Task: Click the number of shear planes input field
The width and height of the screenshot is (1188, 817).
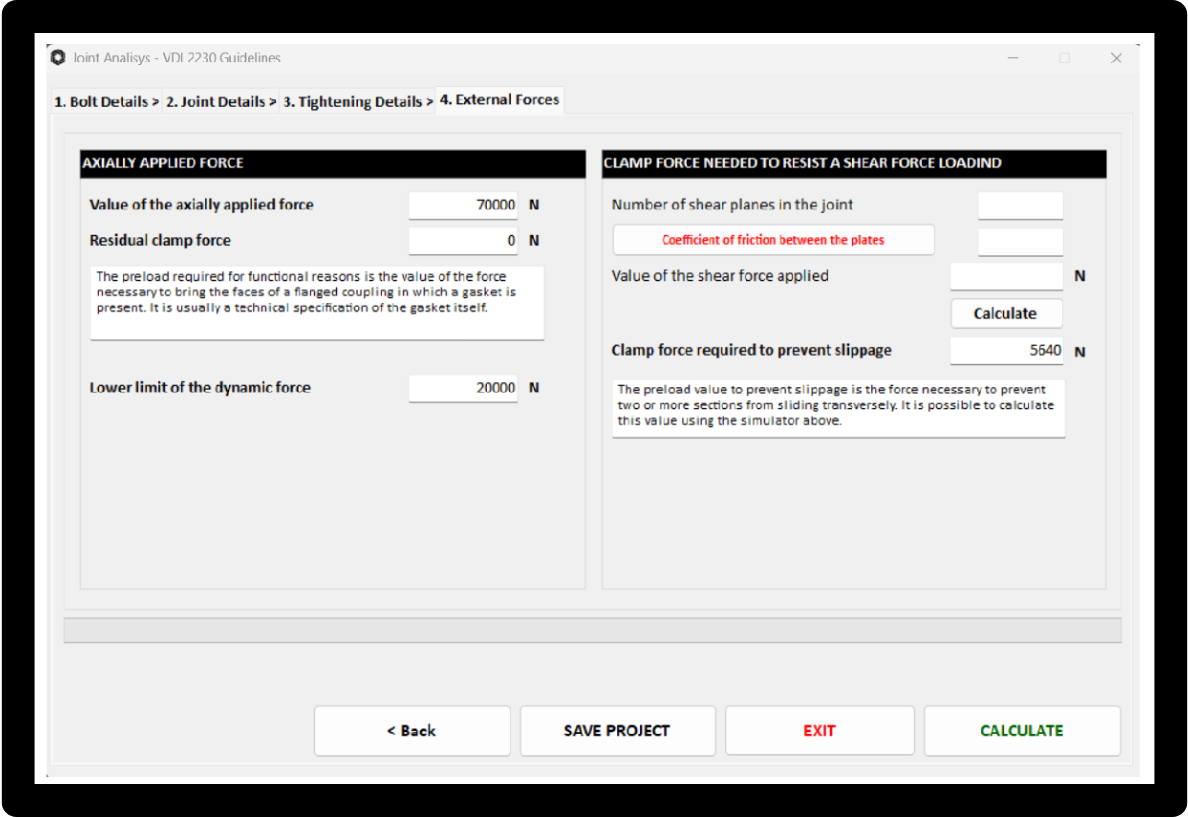Action: (x=1020, y=205)
